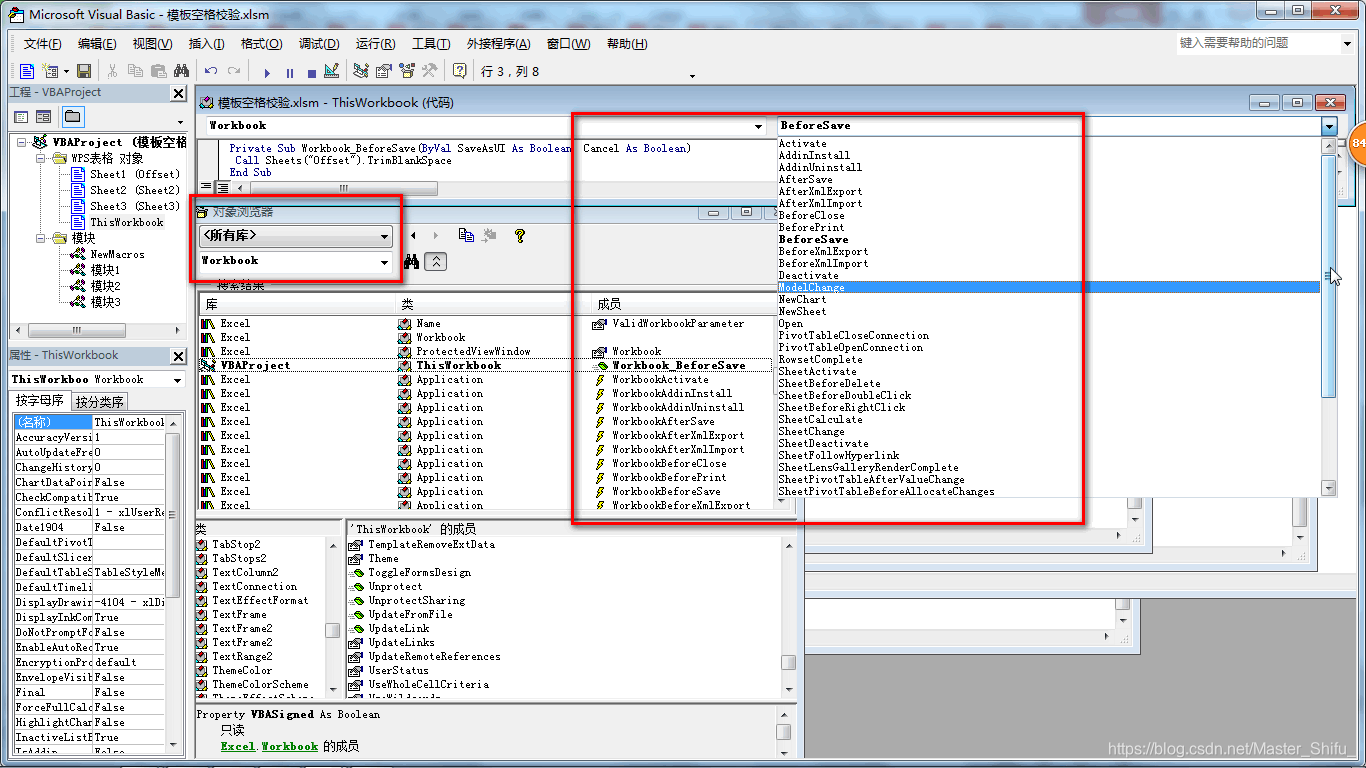Open the all-libraries dropdown in the Object Browser
The height and width of the screenshot is (768, 1366).
click(384, 237)
